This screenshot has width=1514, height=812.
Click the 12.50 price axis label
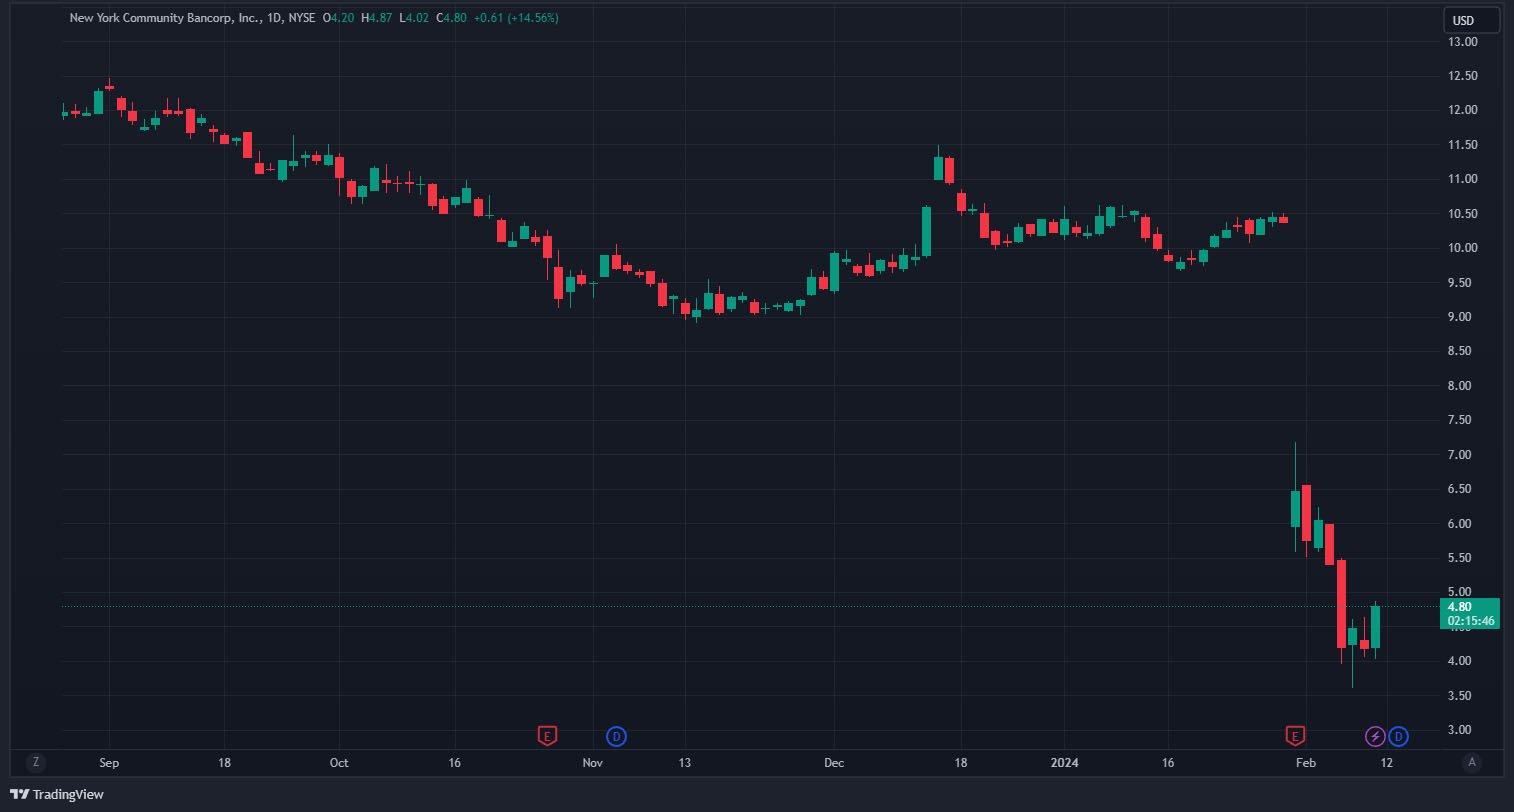click(x=1464, y=76)
